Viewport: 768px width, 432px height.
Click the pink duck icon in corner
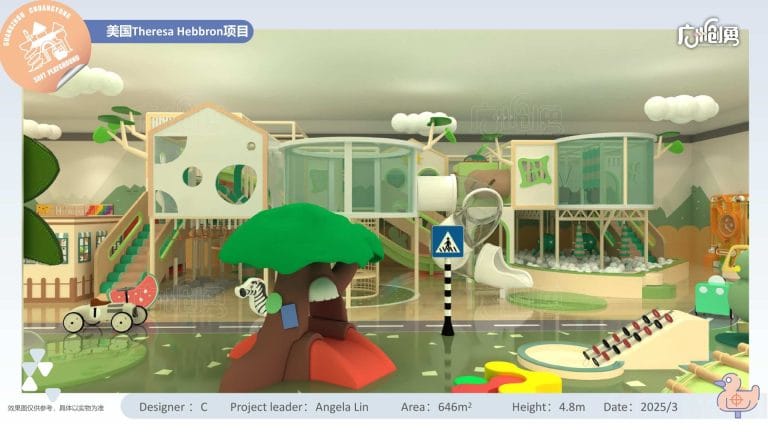pos(737,397)
